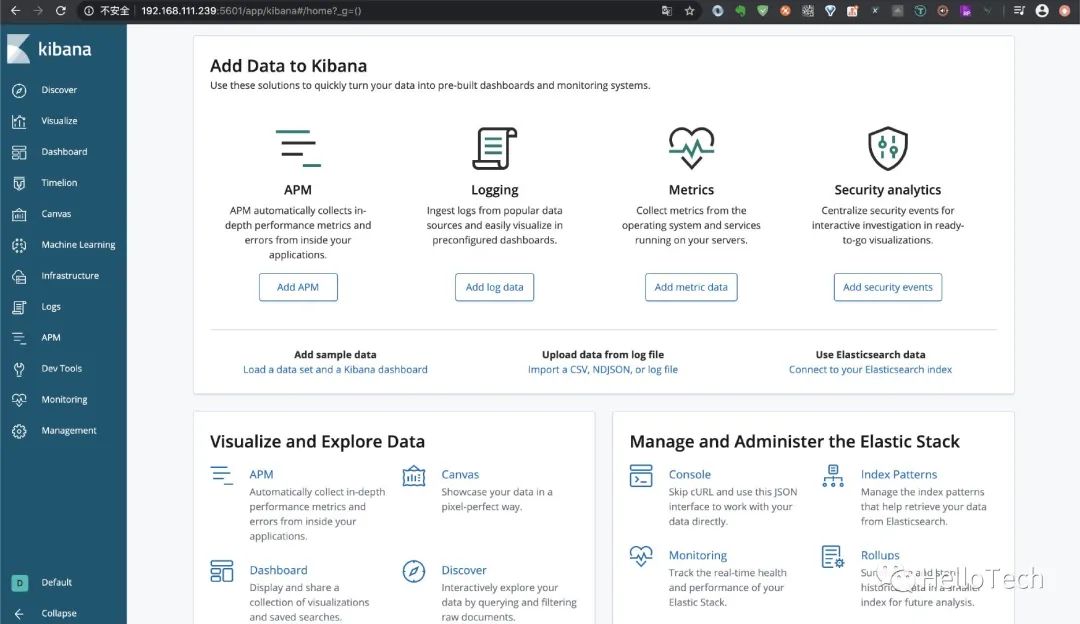Open Load a data set and Kibana dashboard link
Image resolution: width=1080 pixels, height=624 pixels.
[x=335, y=370]
